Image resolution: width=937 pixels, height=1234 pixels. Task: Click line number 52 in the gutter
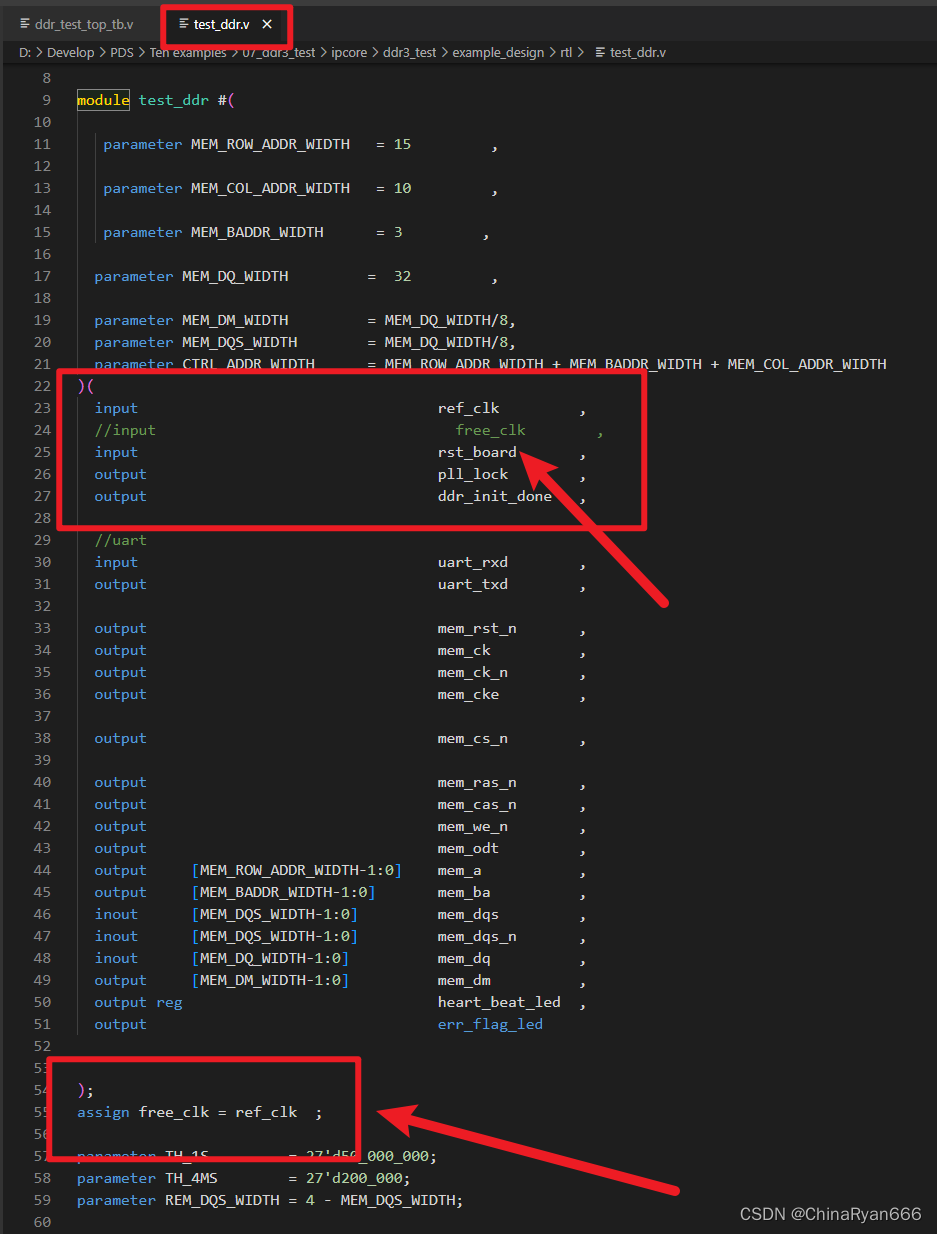coord(42,1046)
